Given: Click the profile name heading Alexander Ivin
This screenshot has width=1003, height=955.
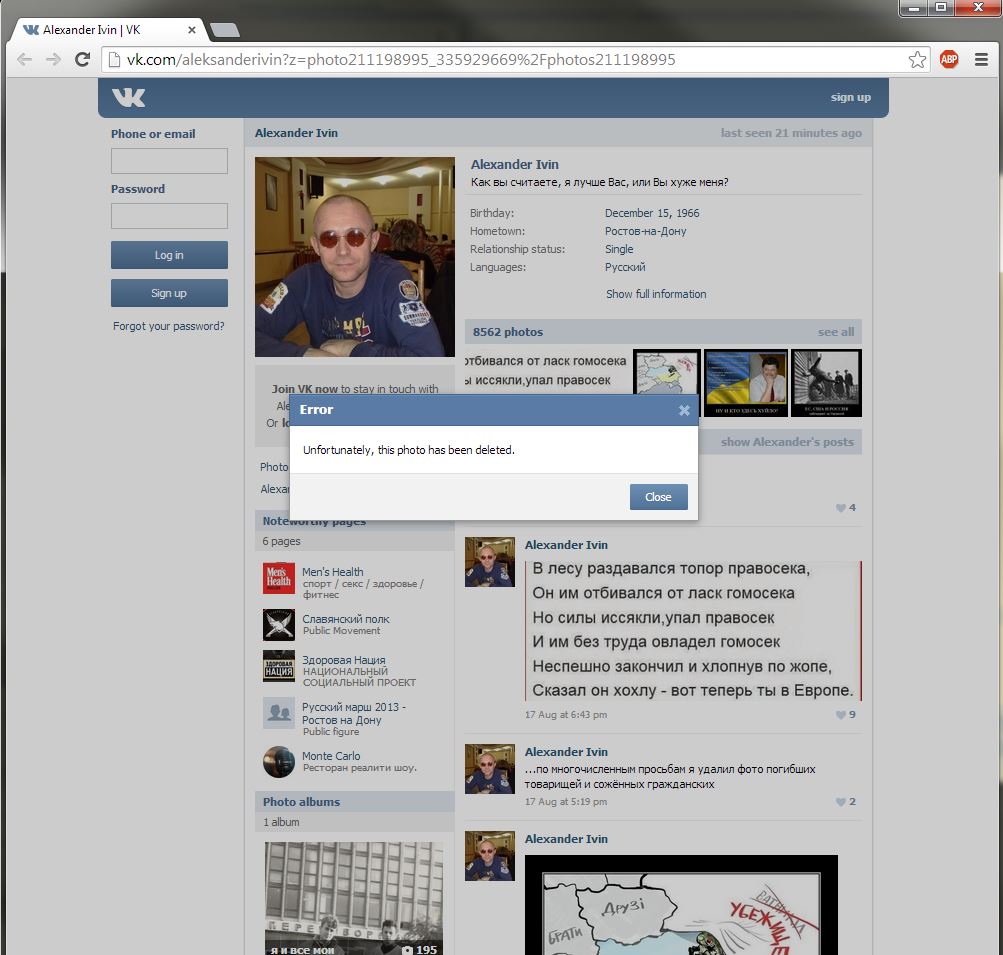Looking at the screenshot, I should coord(514,164).
